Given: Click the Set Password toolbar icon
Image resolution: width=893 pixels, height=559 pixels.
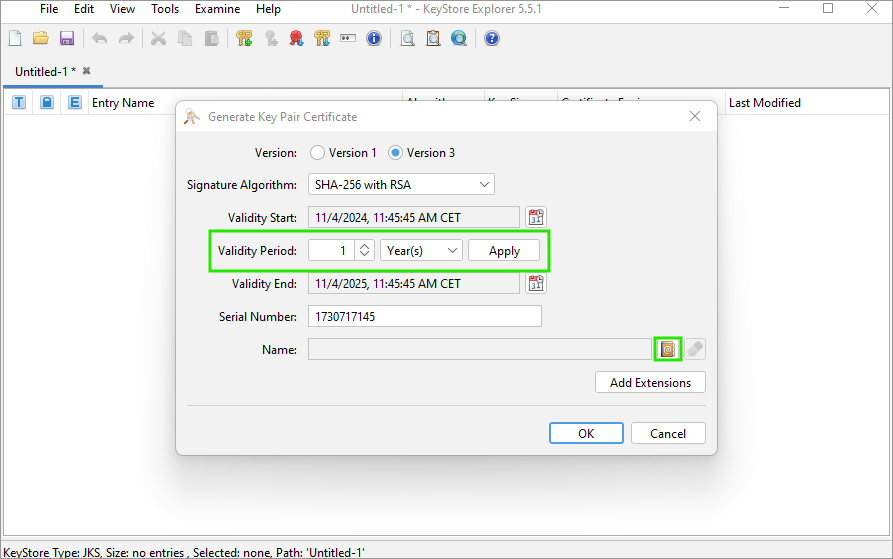Looking at the screenshot, I should (x=348, y=39).
